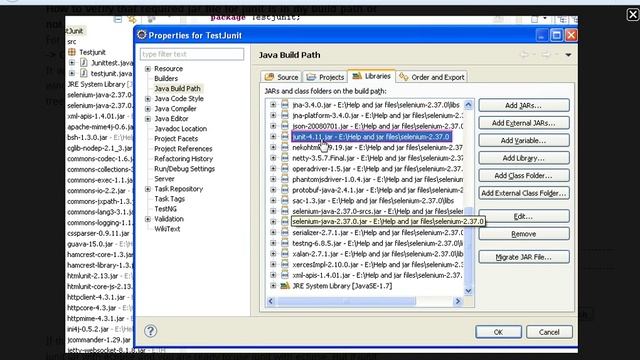Image resolution: width=640 pixels, height=360 pixels.
Task: Select Java Build Path in tree
Action: click(177, 88)
